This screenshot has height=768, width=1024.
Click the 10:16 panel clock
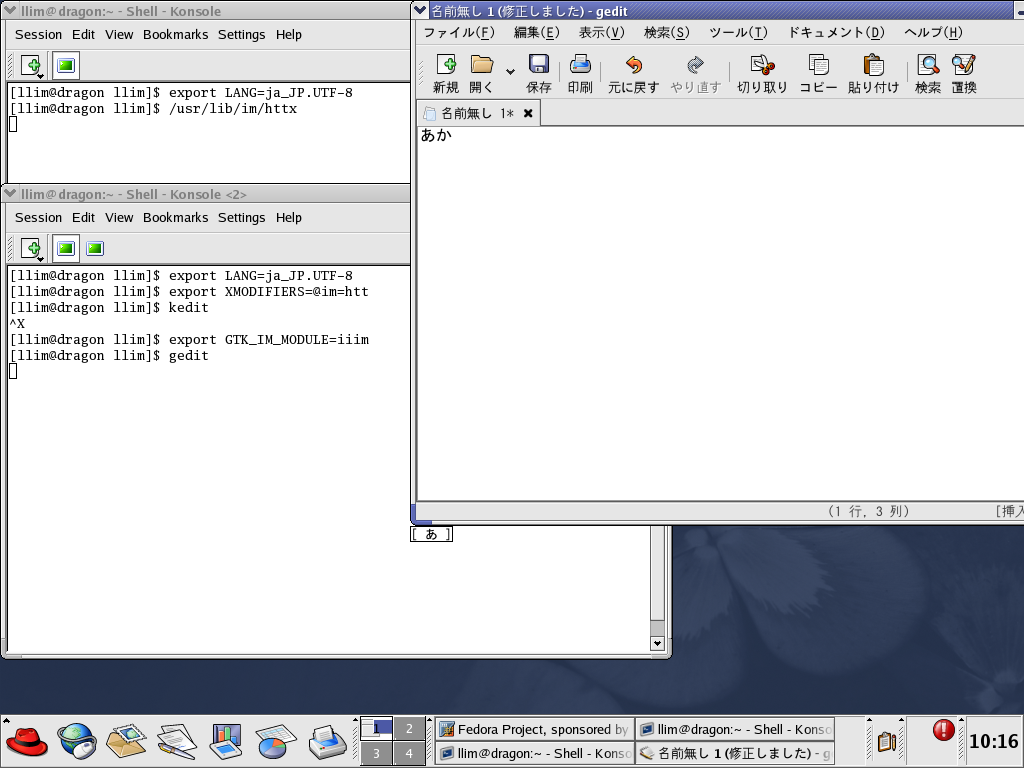(993, 741)
